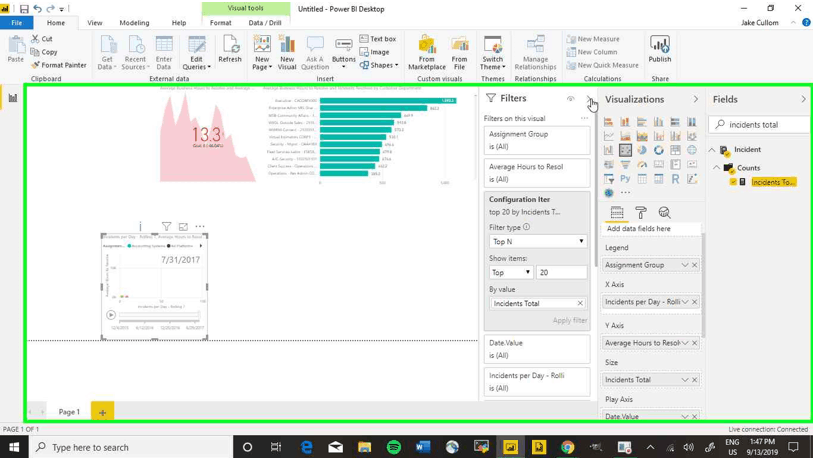Open From Marketplace custom visuals

(427, 53)
